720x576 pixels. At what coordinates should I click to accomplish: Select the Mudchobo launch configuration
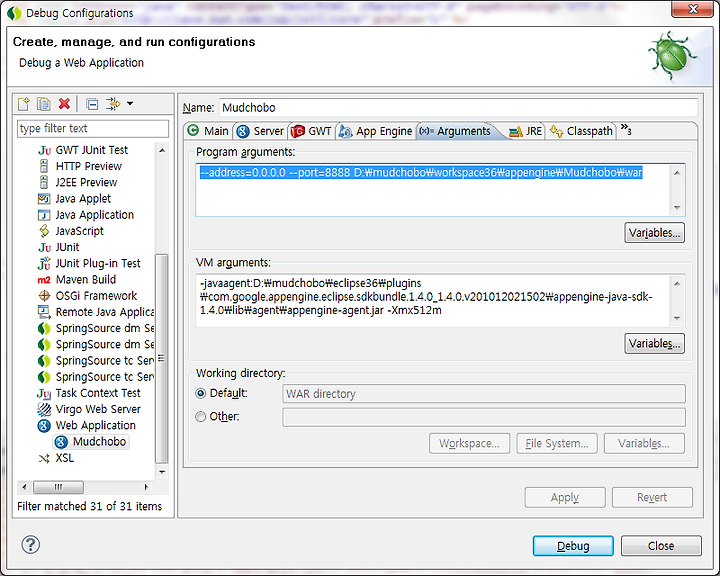click(x=91, y=442)
